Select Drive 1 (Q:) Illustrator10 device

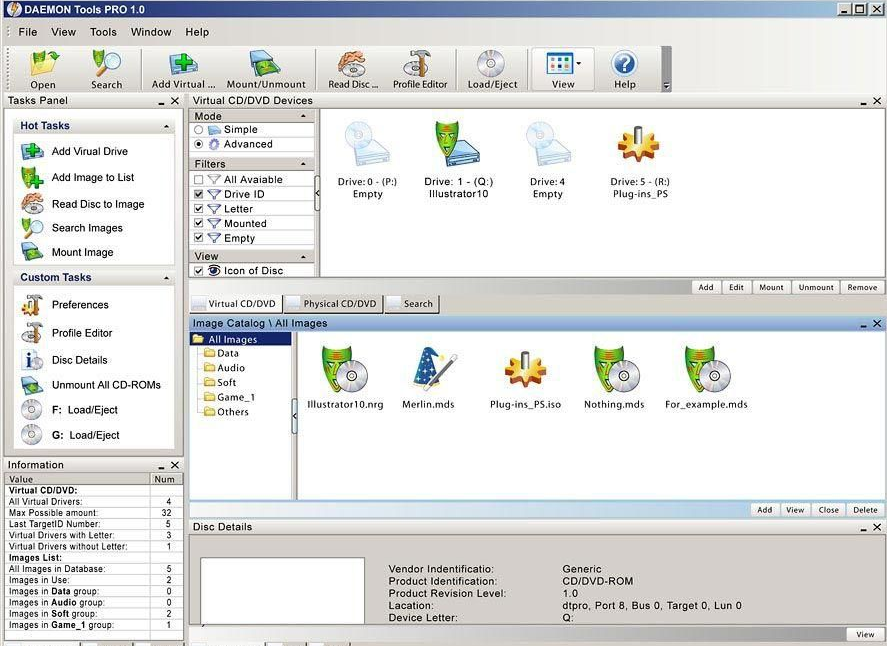[x=457, y=148]
